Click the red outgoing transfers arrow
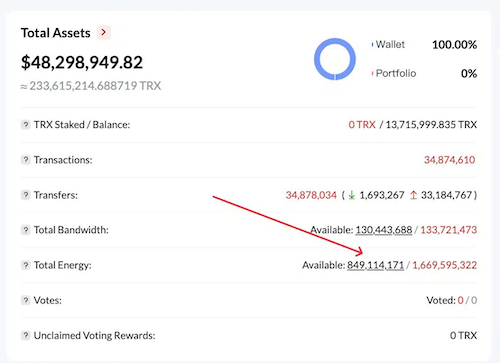This screenshot has width=500, height=363. 413,195
